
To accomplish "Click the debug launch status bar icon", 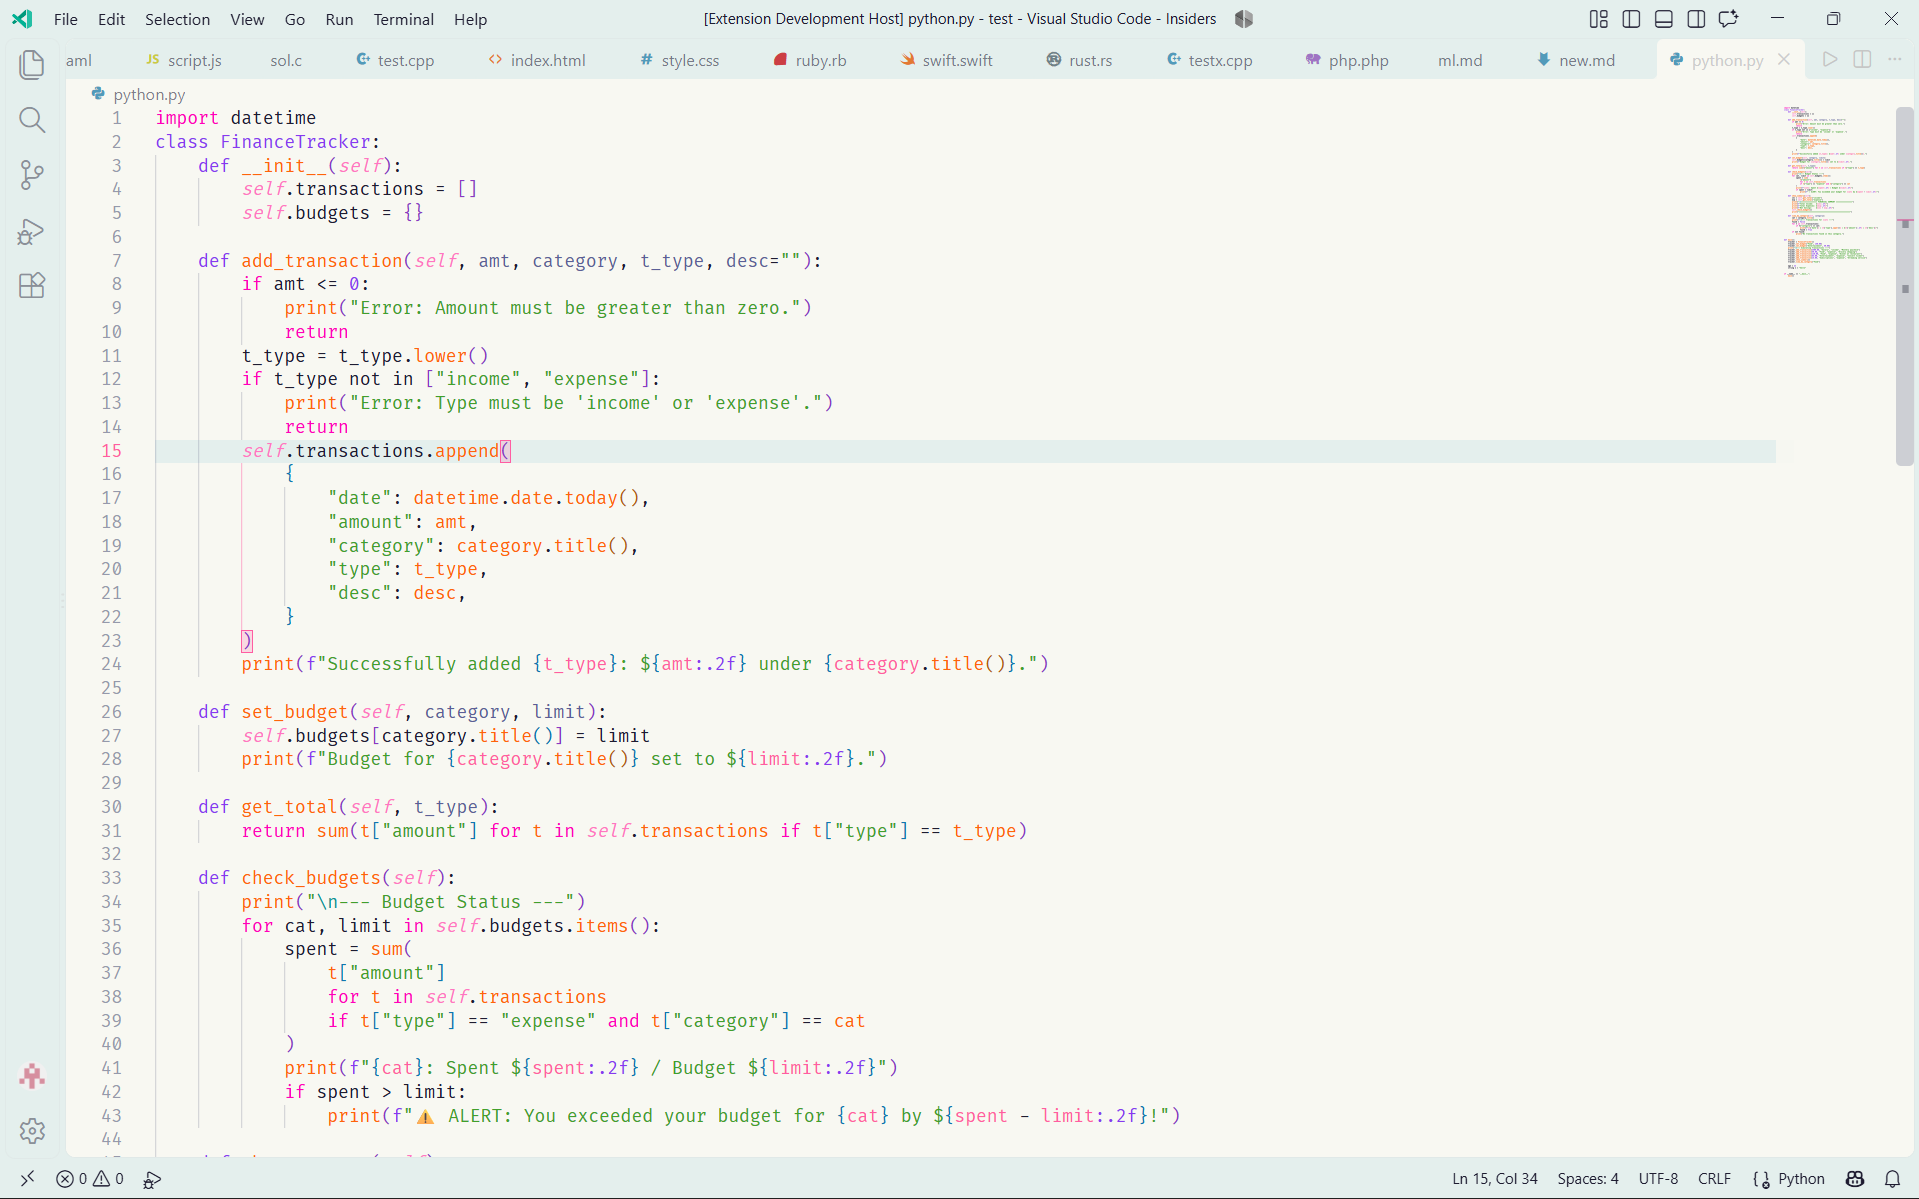I will point(152,1179).
